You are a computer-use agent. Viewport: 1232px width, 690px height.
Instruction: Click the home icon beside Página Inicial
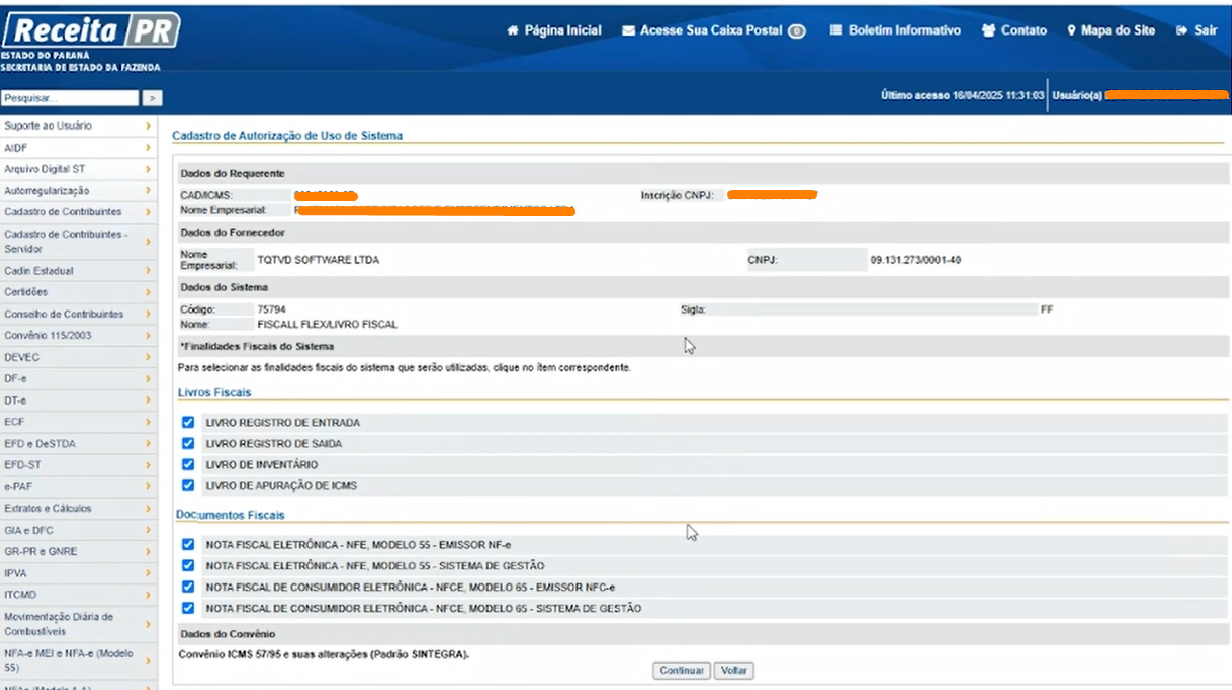pos(514,31)
